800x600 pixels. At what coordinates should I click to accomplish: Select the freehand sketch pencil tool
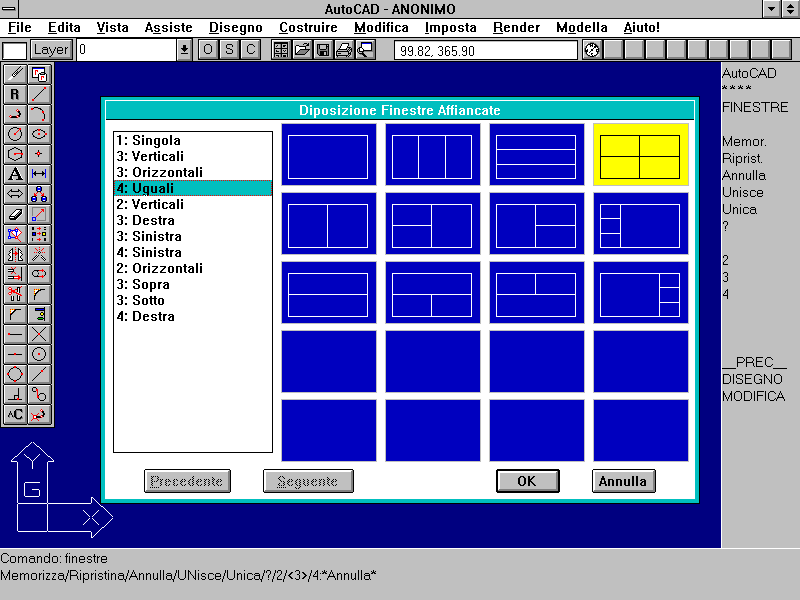click(15, 74)
